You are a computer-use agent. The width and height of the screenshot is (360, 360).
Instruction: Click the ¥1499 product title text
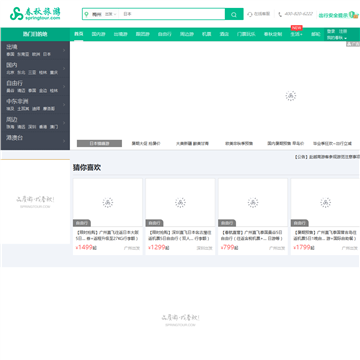108,235
